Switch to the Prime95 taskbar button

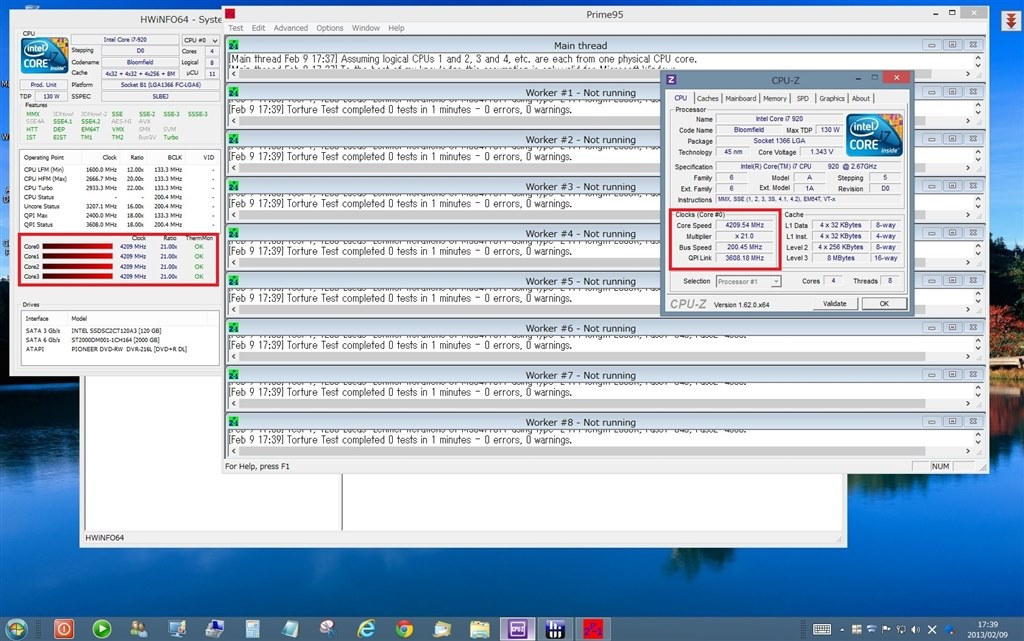592,629
